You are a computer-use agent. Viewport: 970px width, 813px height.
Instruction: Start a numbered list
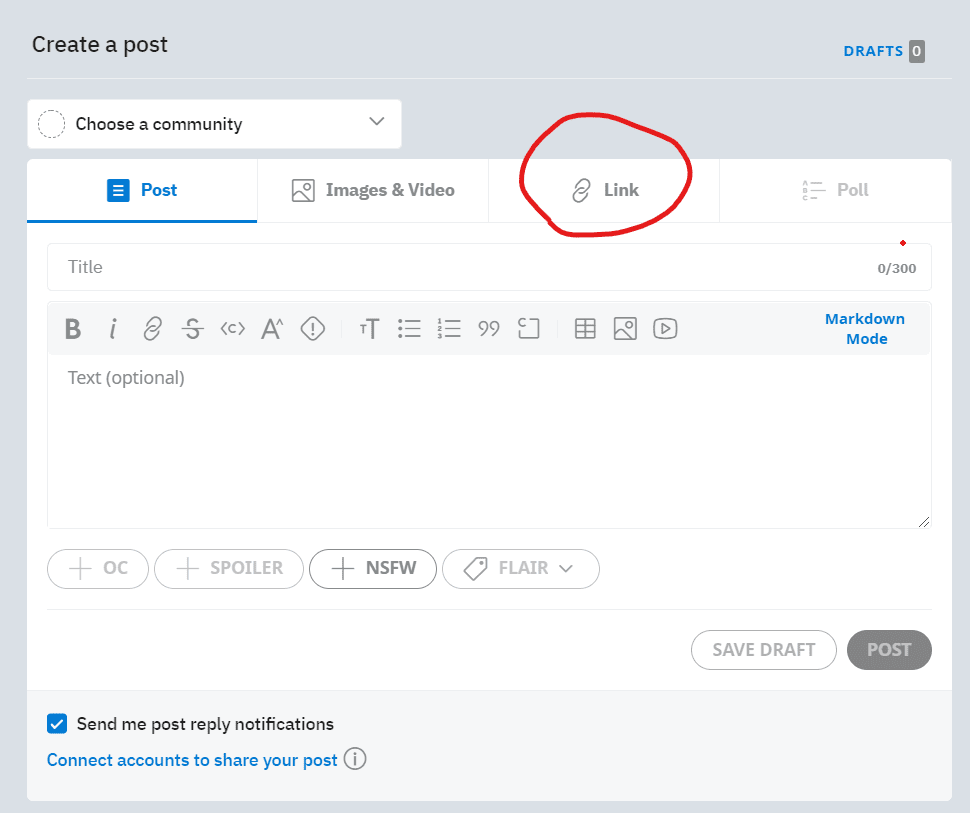point(448,329)
